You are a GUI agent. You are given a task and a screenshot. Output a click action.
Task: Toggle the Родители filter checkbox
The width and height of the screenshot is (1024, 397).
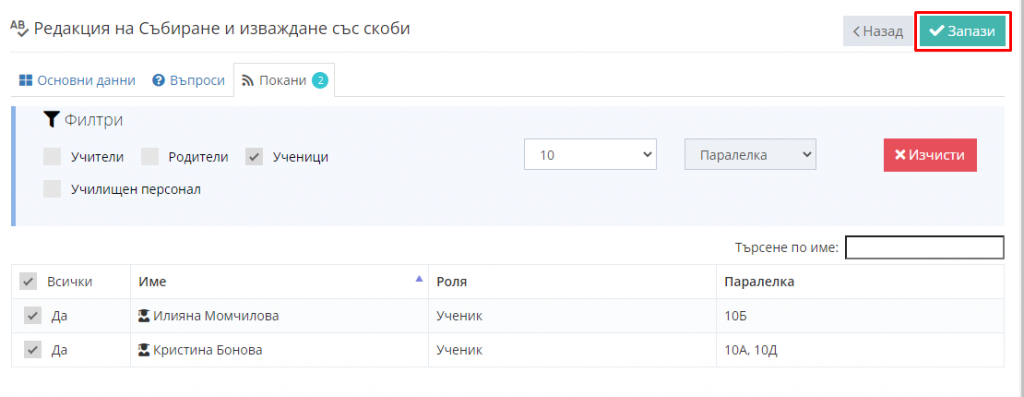(150, 157)
